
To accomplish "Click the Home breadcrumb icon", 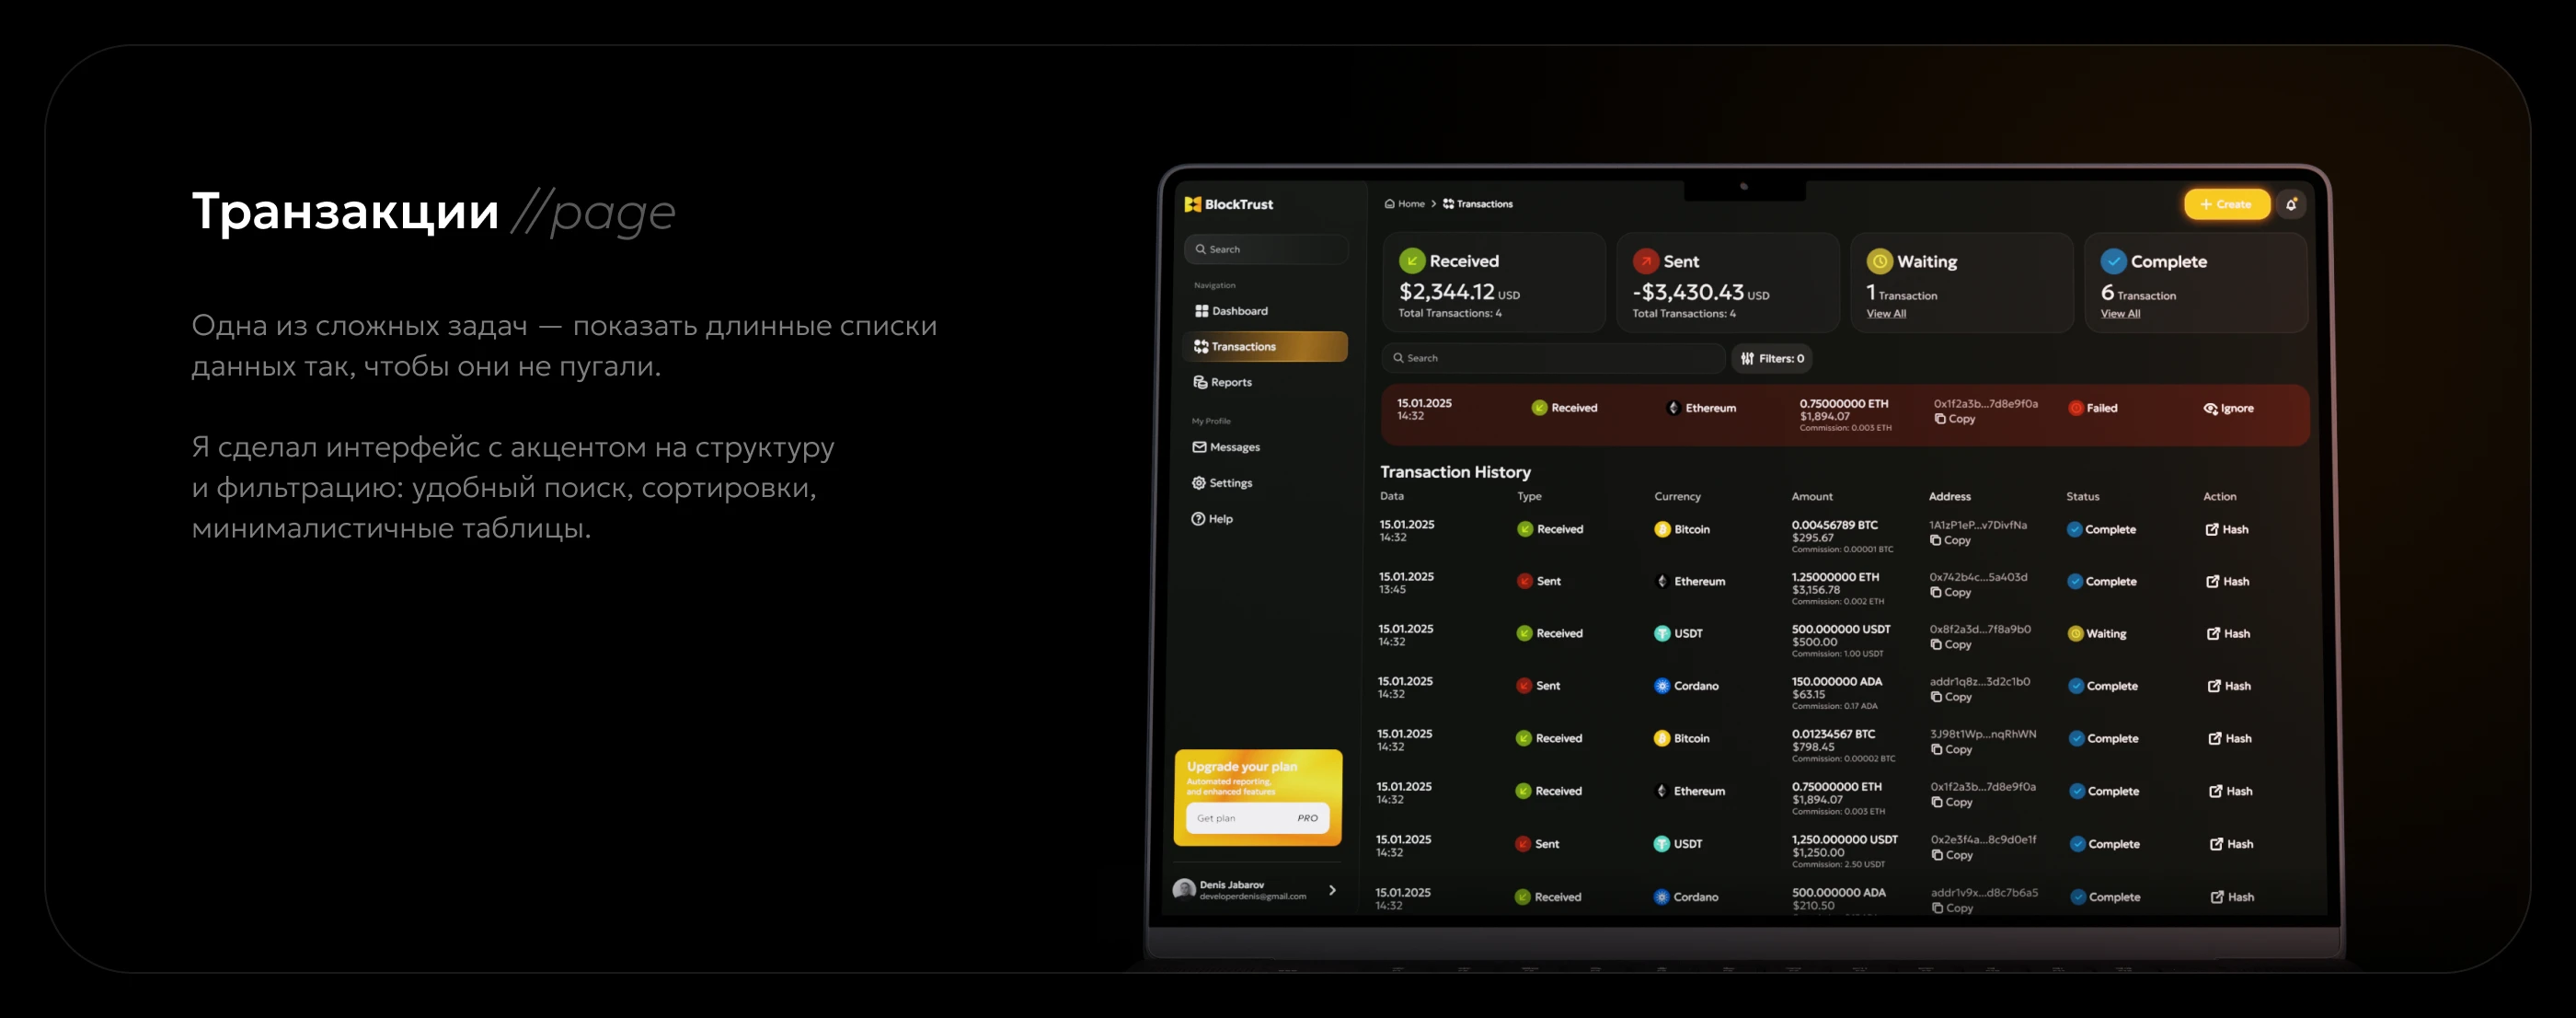I will click(x=1389, y=204).
